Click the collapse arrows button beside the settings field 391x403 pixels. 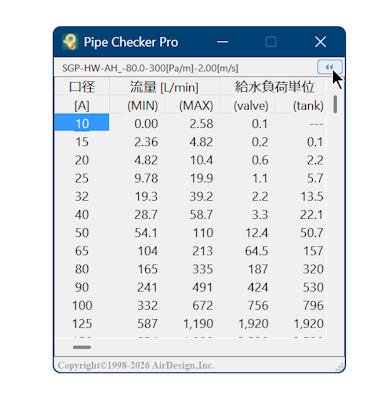(x=329, y=67)
